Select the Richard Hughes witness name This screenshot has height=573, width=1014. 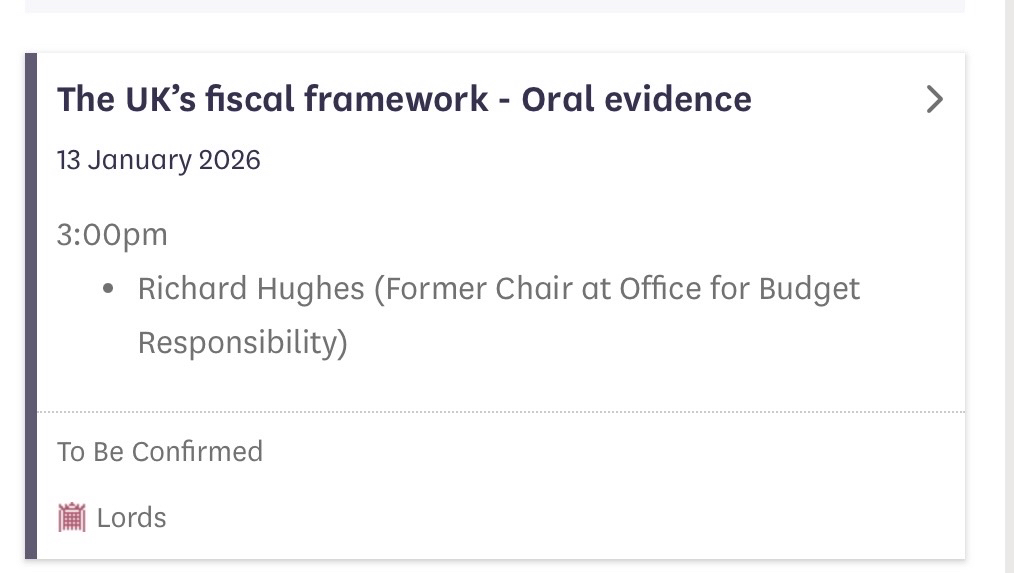251,289
